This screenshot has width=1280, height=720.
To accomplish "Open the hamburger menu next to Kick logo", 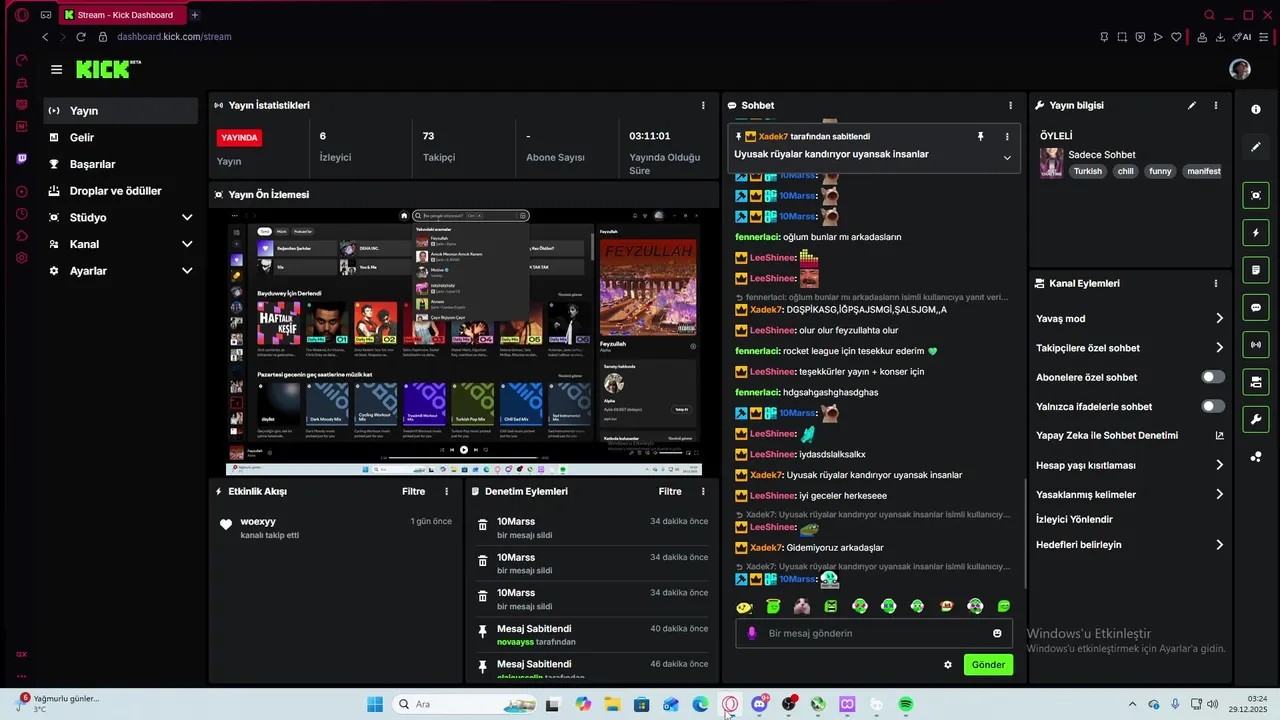I will point(56,69).
